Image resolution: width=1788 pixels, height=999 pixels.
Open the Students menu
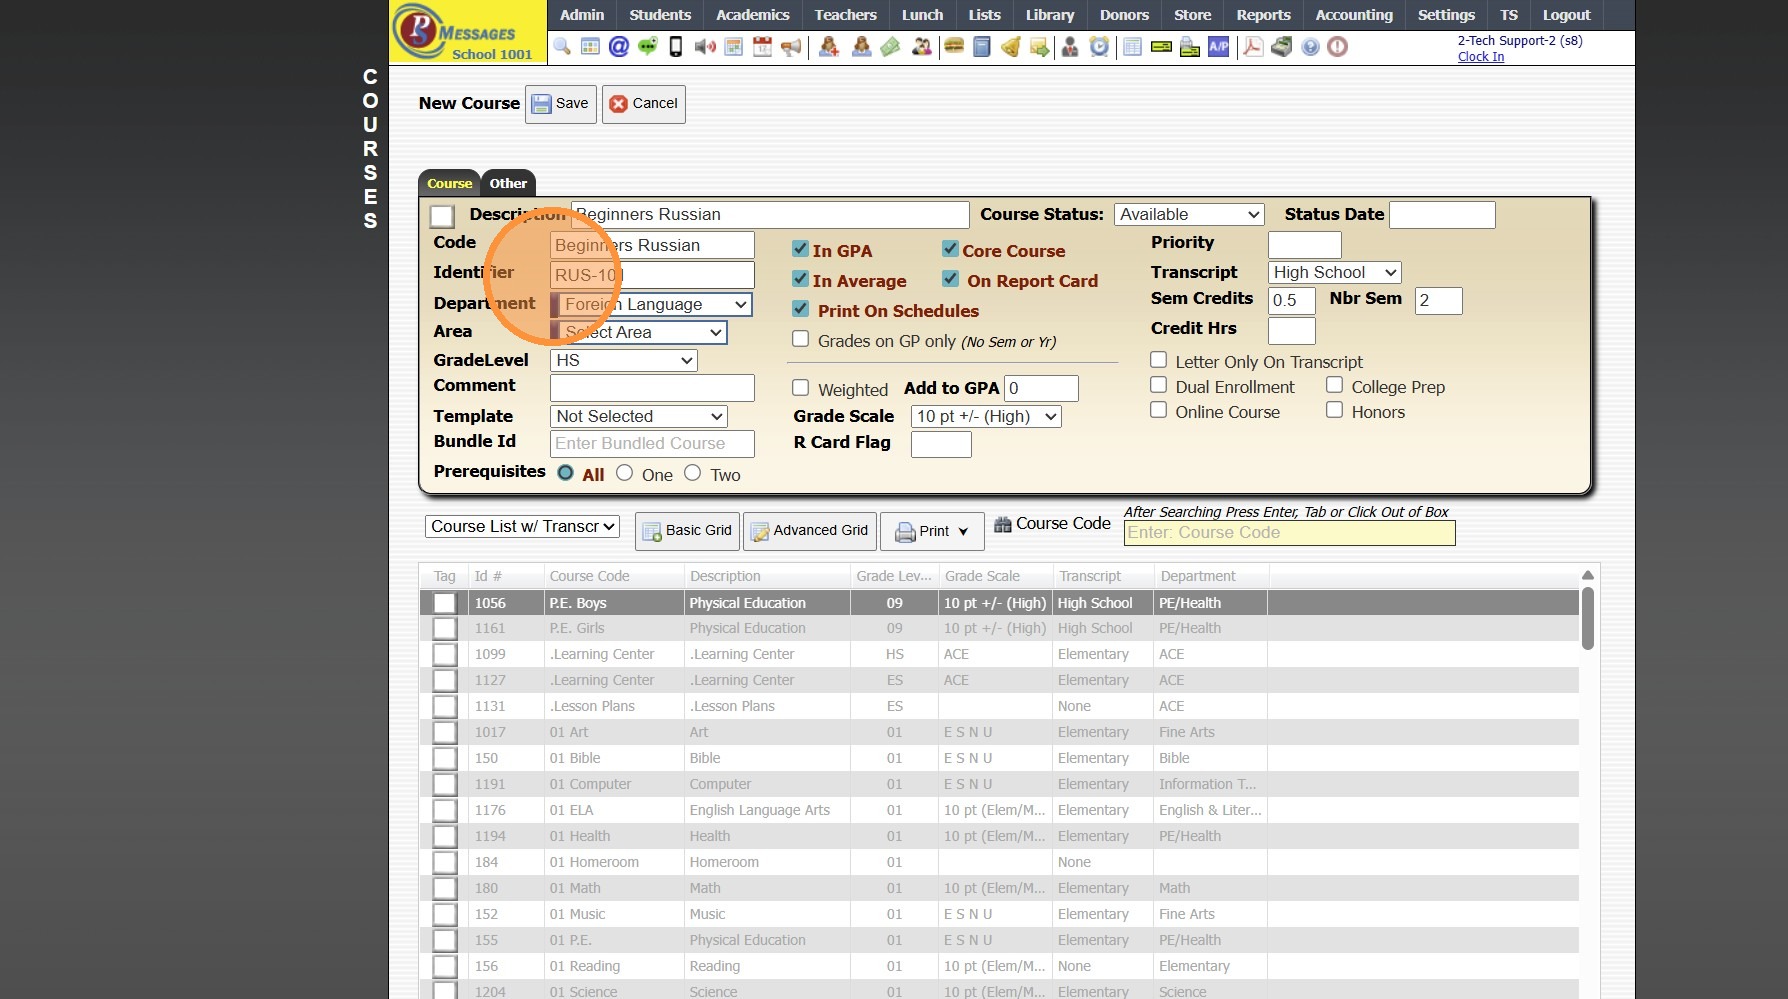660,15
